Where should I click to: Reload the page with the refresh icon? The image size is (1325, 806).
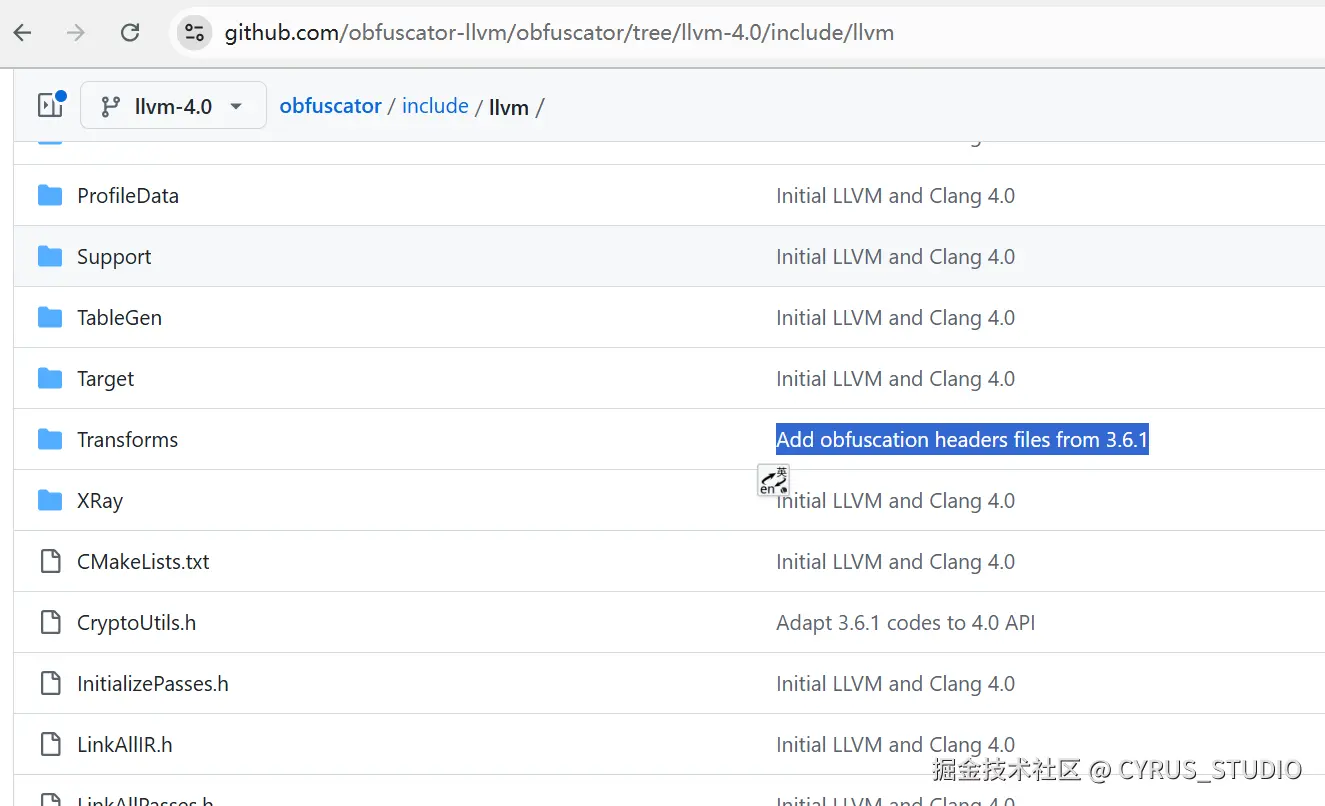coord(130,33)
